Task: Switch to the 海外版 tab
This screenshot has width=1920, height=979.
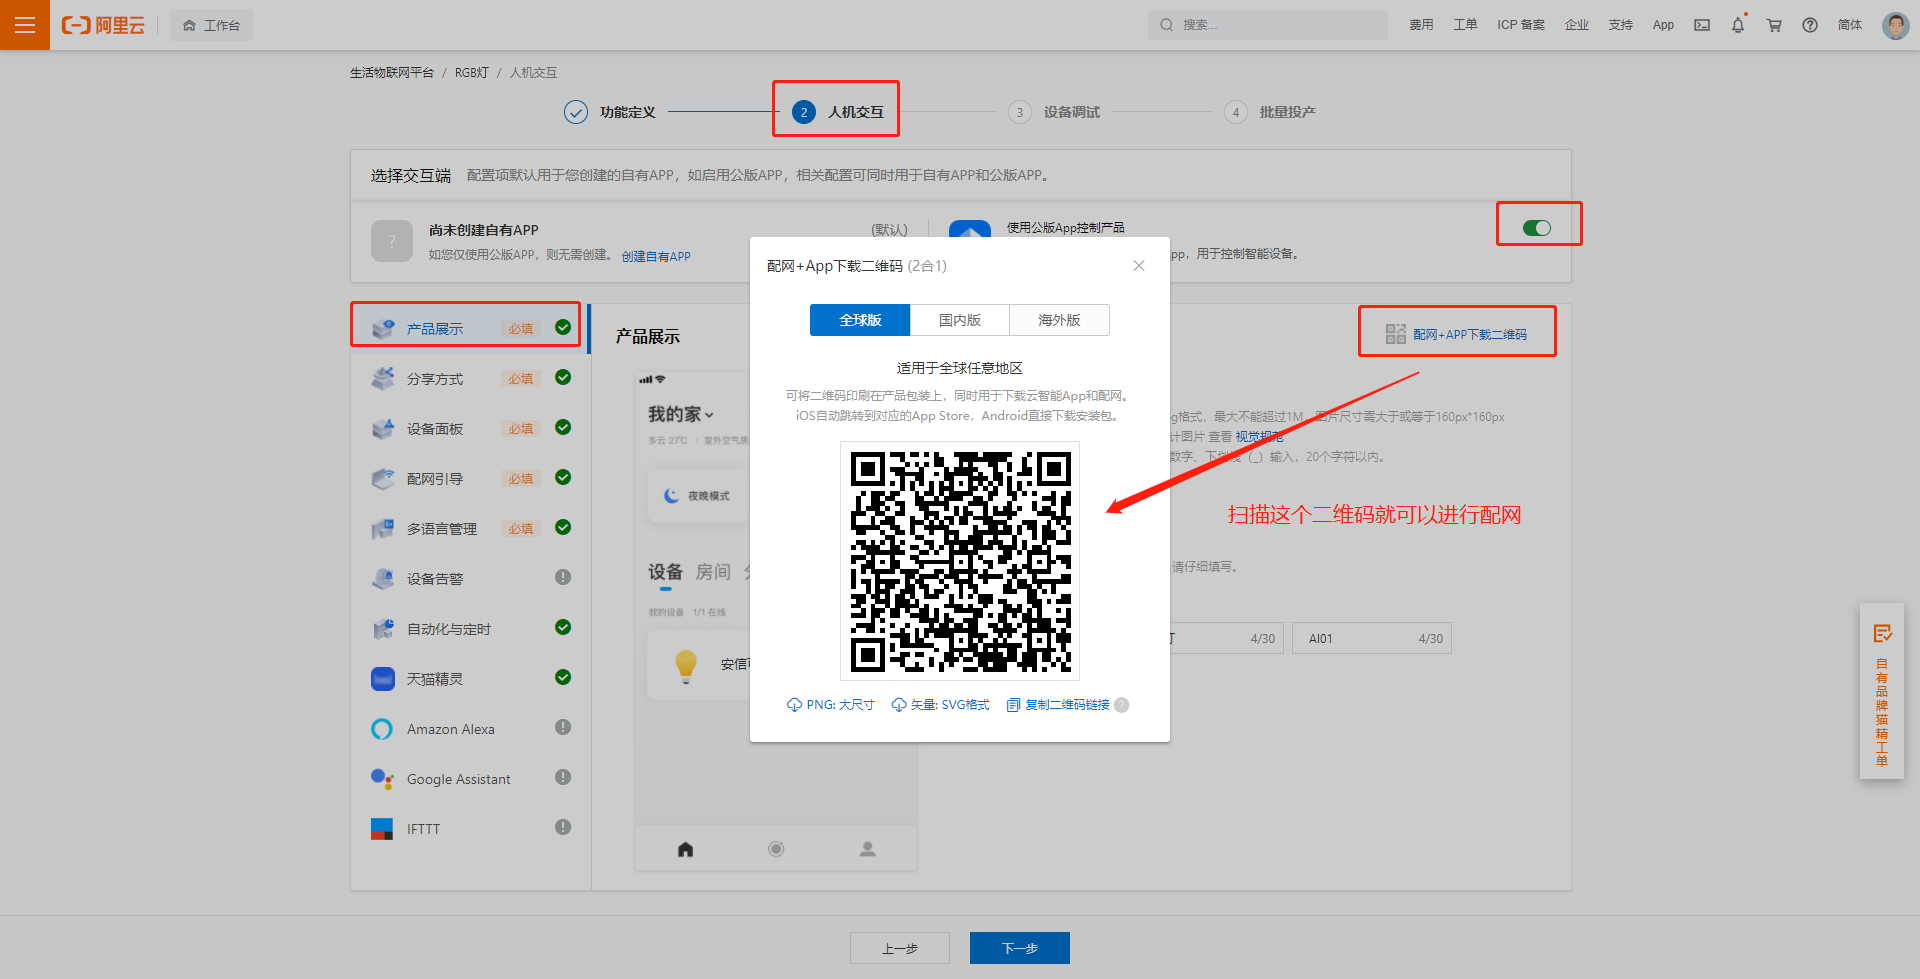Action: point(1060,320)
